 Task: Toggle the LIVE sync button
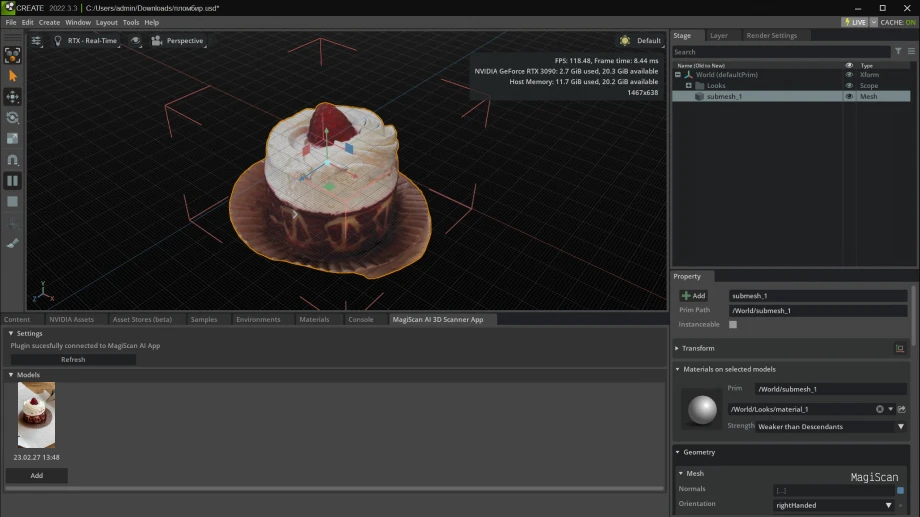pyautogui.click(x=855, y=22)
